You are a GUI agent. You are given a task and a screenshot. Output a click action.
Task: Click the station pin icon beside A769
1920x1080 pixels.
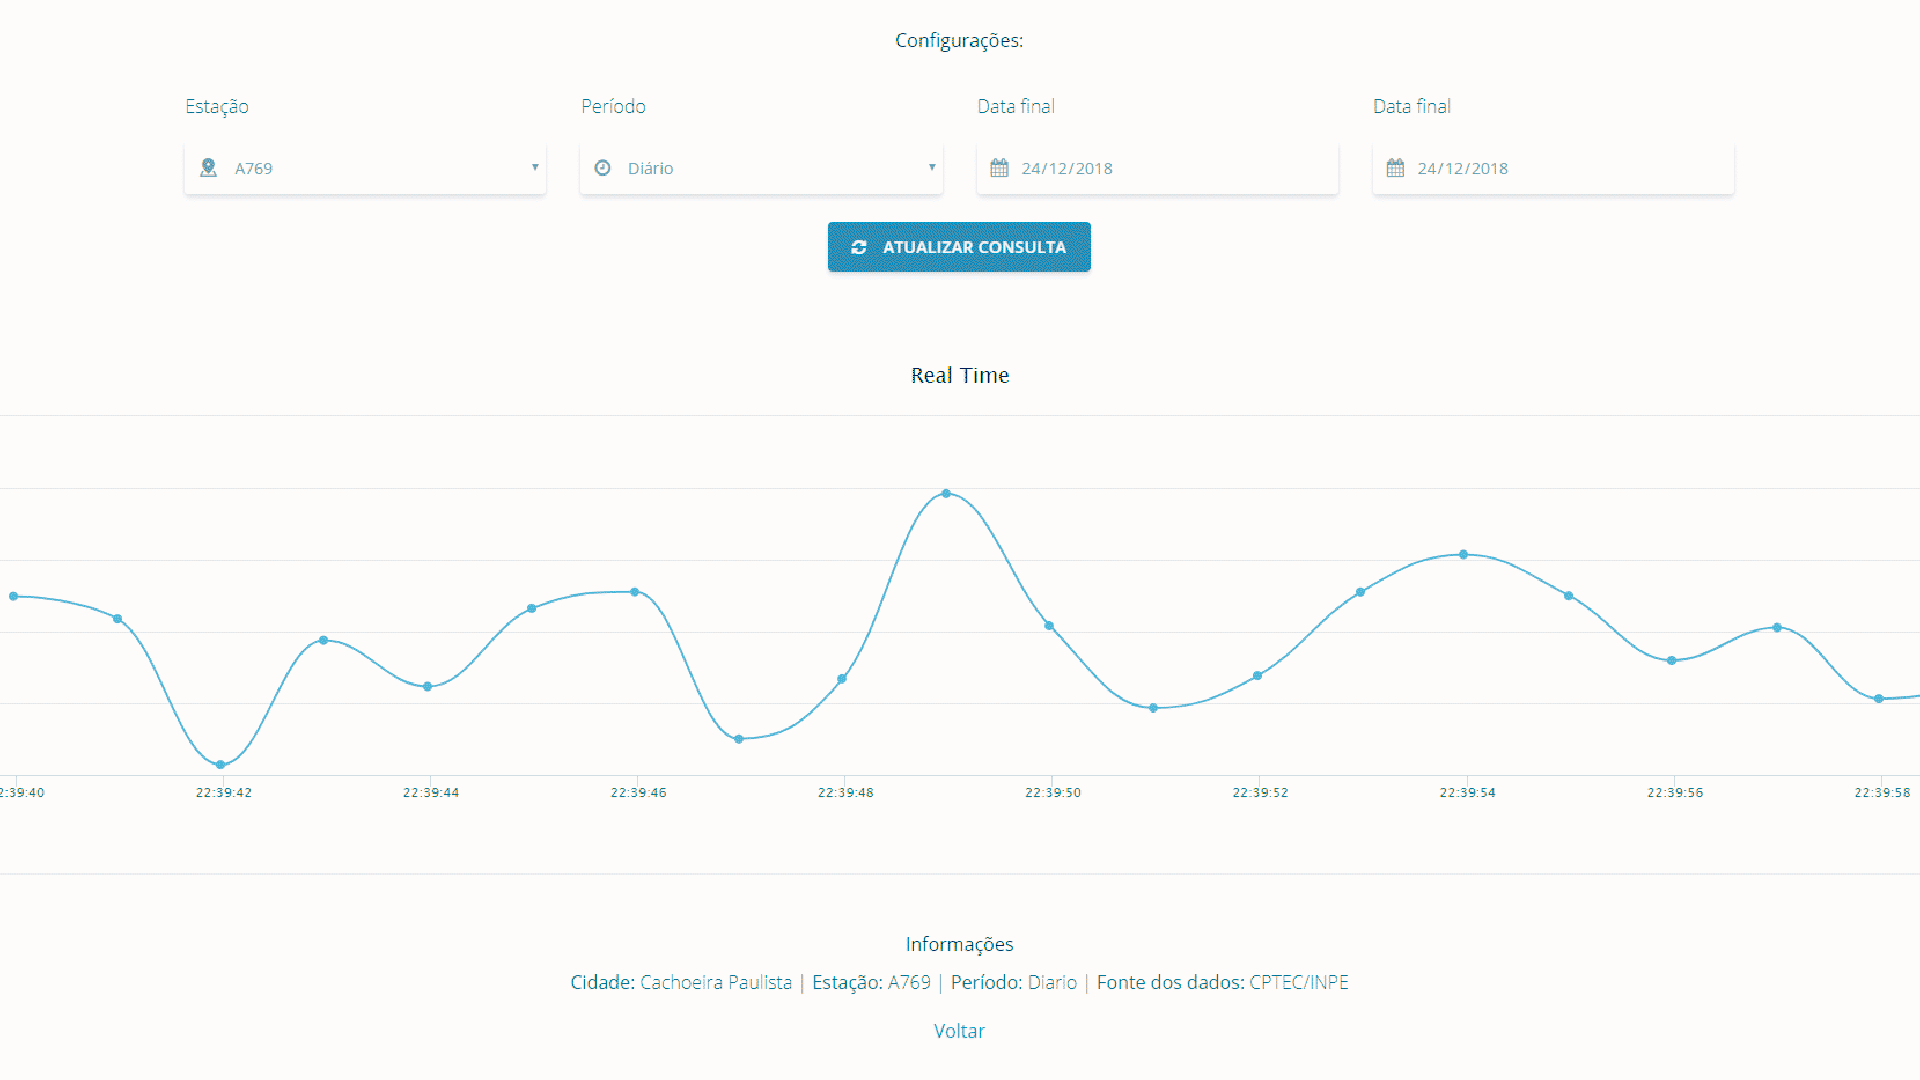click(x=208, y=167)
